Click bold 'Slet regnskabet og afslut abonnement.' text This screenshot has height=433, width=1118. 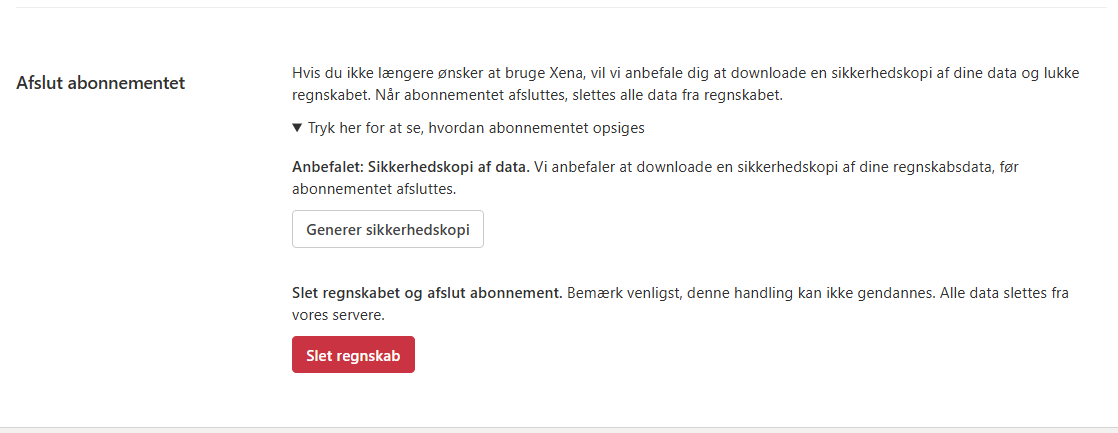426,293
